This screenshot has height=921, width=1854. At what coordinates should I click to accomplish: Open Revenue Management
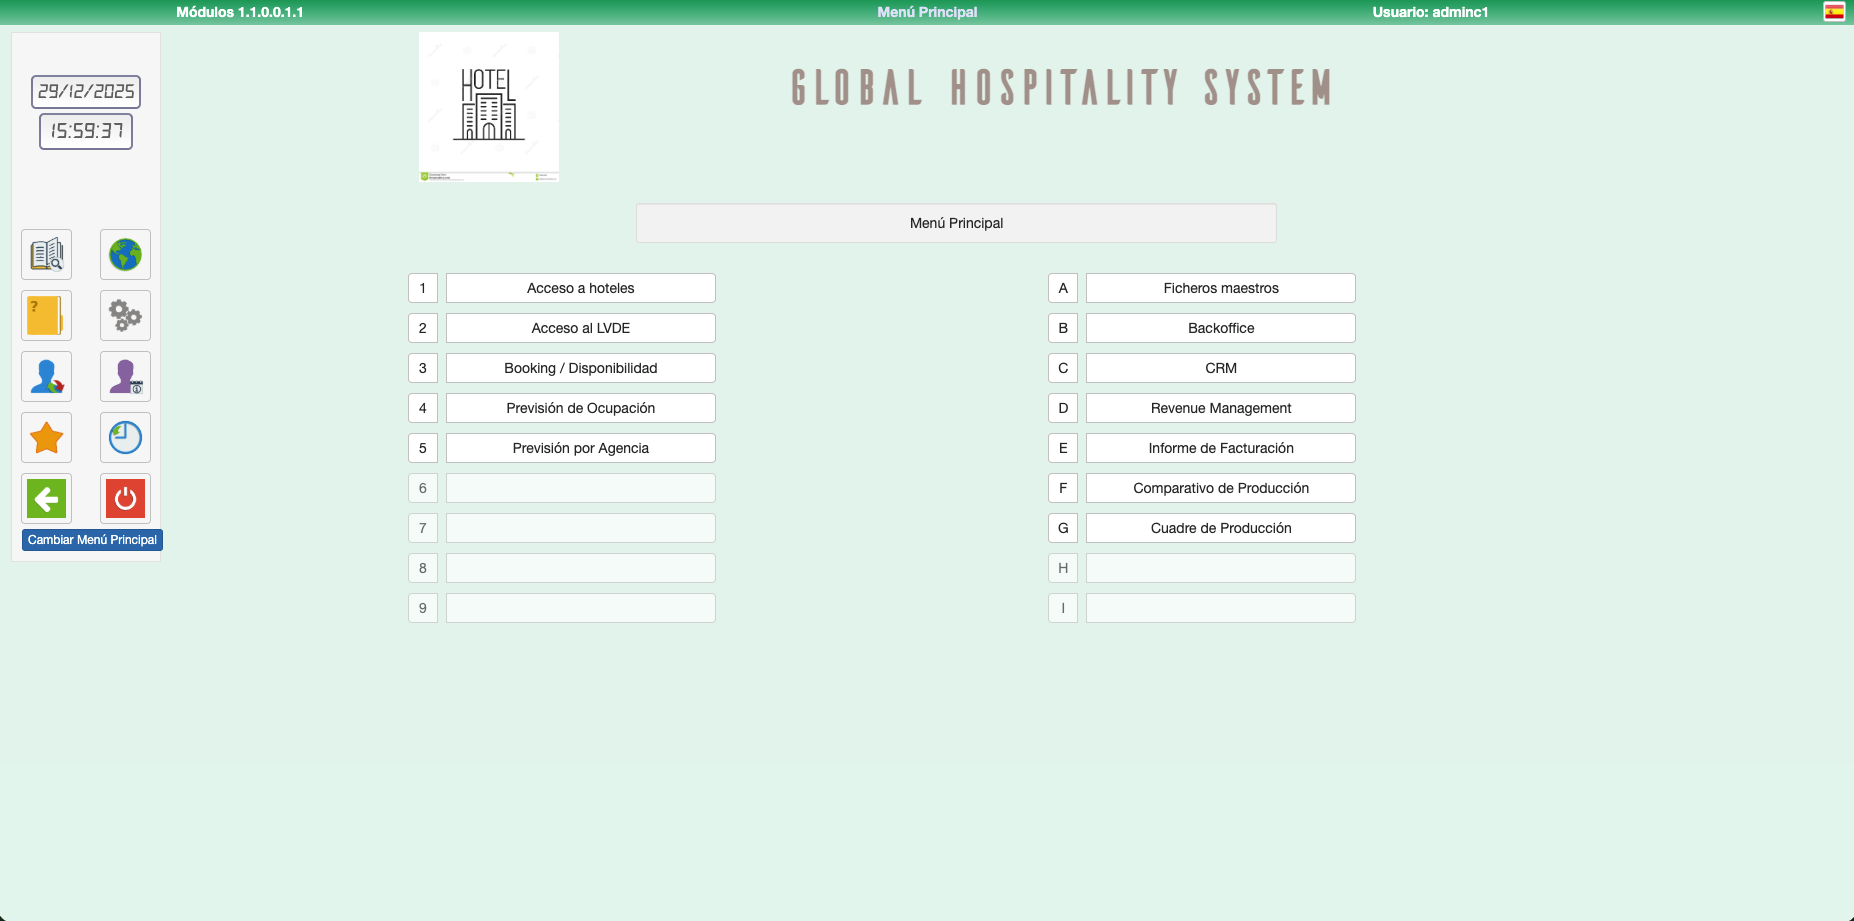pos(1220,408)
